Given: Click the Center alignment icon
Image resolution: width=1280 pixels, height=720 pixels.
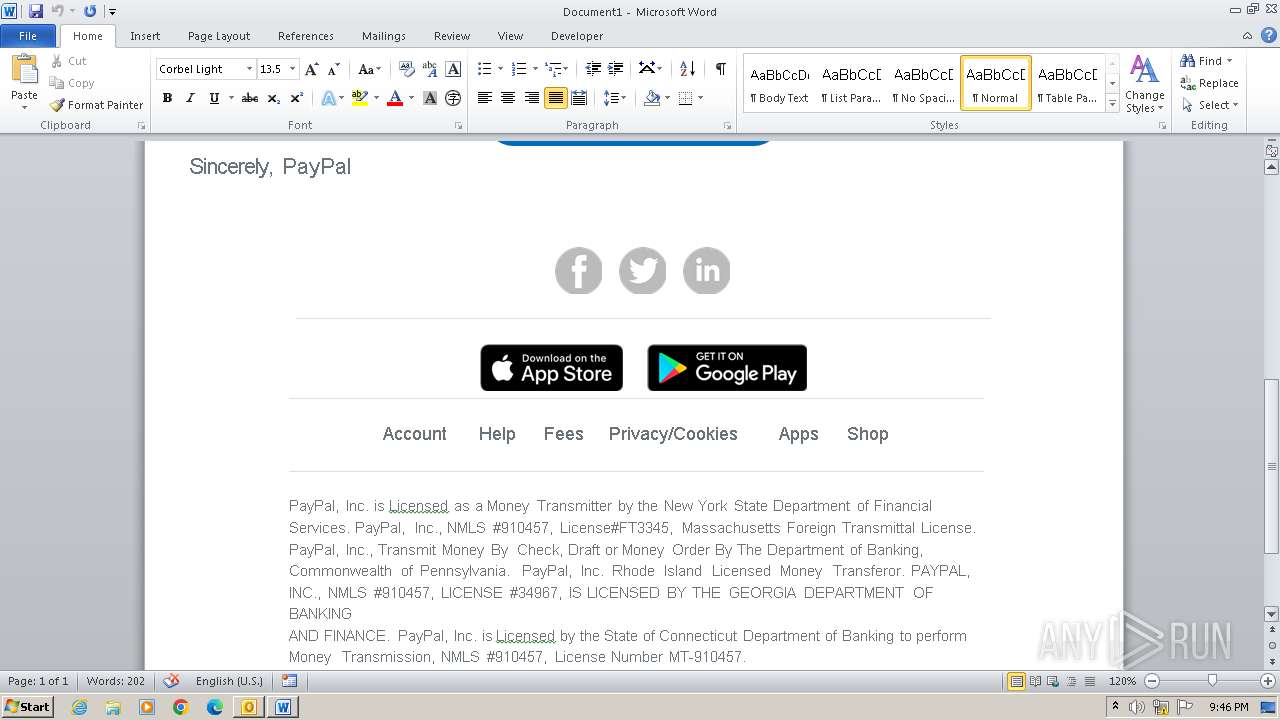Looking at the screenshot, I should [508, 98].
